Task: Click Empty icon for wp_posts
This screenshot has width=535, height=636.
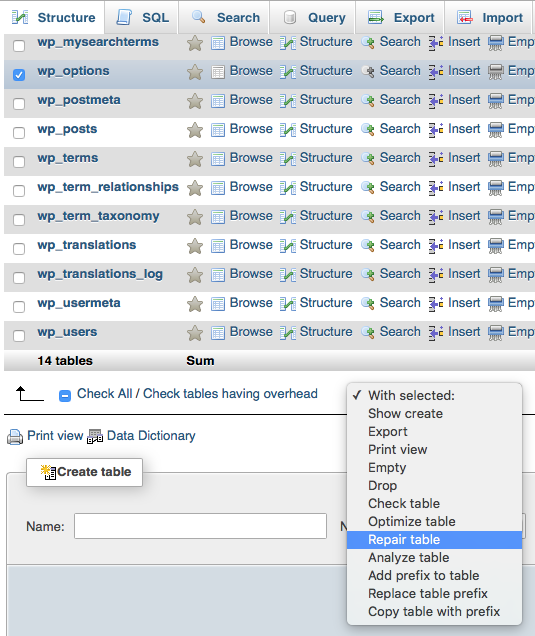Action: (x=495, y=130)
